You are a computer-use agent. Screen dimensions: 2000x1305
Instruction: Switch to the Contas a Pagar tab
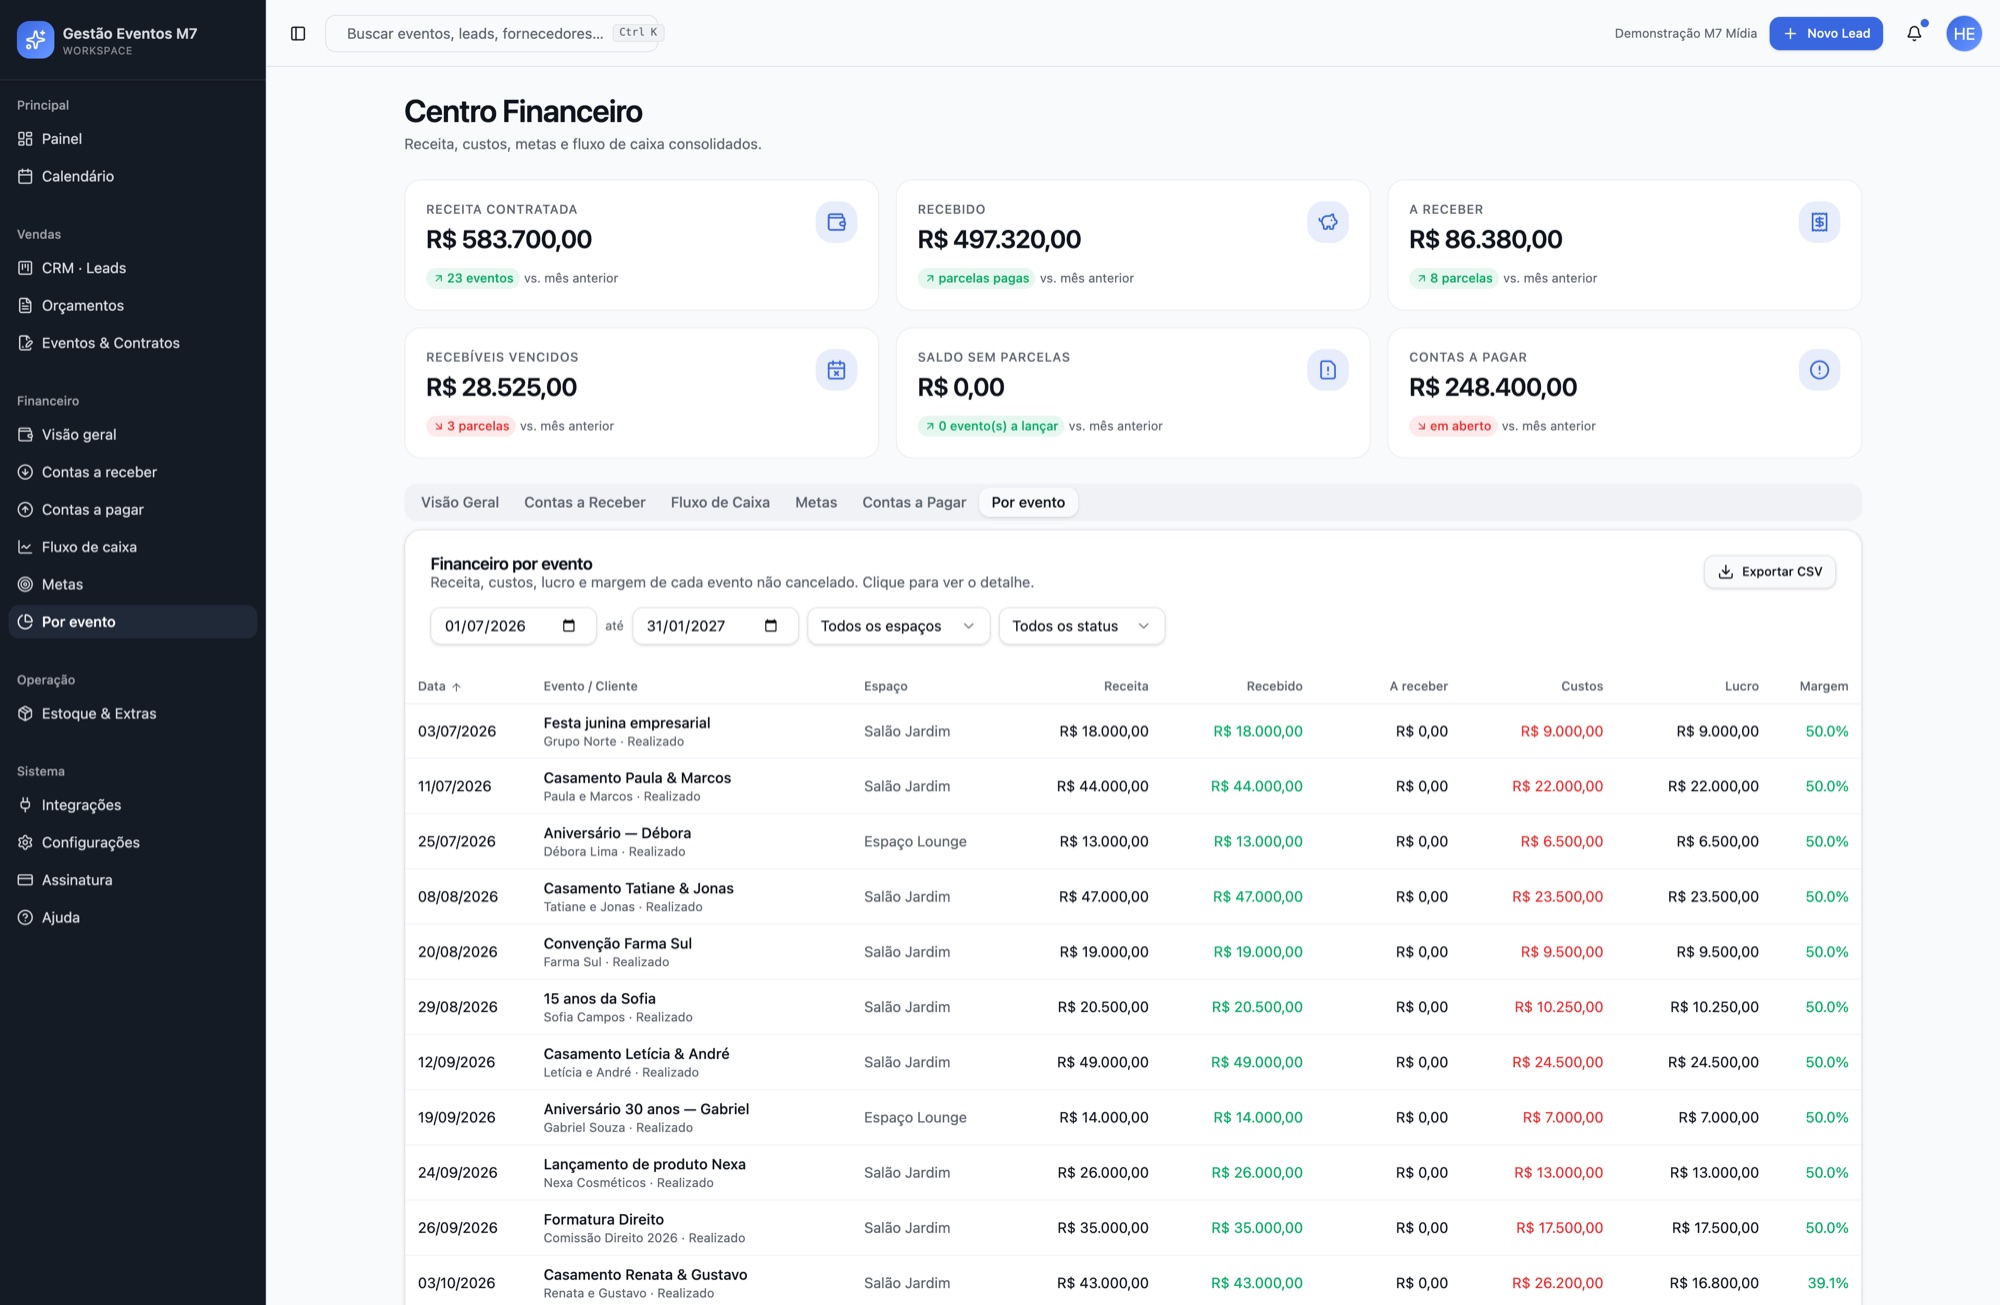point(914,503)
